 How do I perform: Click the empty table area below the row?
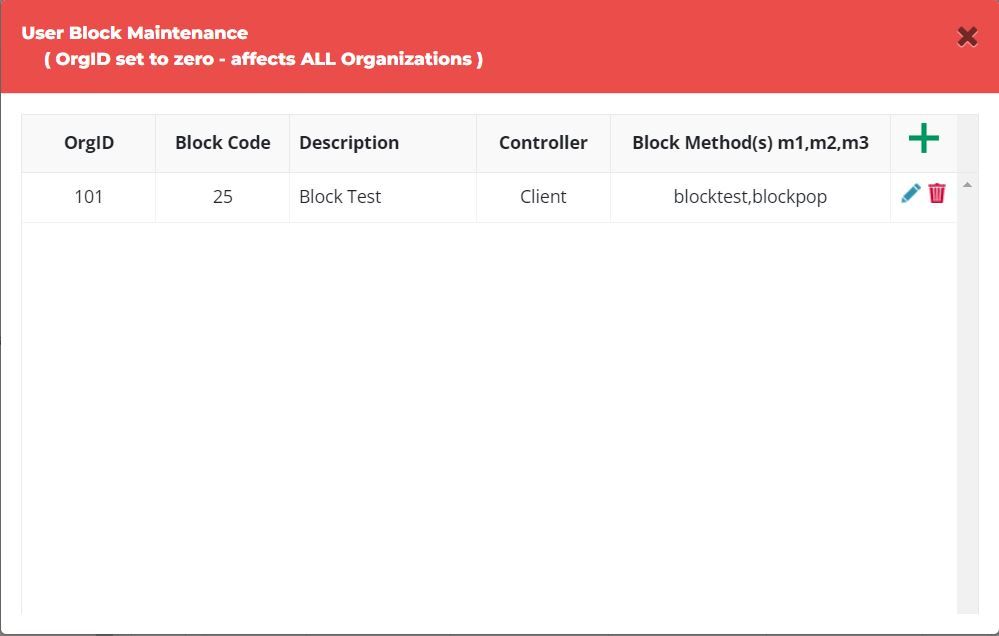(x=489, y=418)
